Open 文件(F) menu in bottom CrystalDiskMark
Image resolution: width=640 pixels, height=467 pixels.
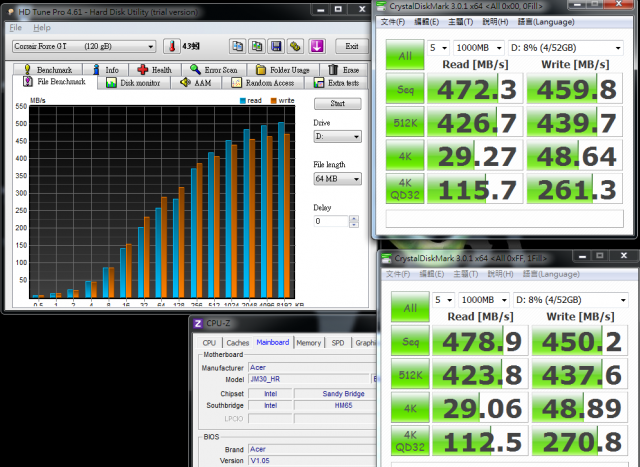(398, 274)
